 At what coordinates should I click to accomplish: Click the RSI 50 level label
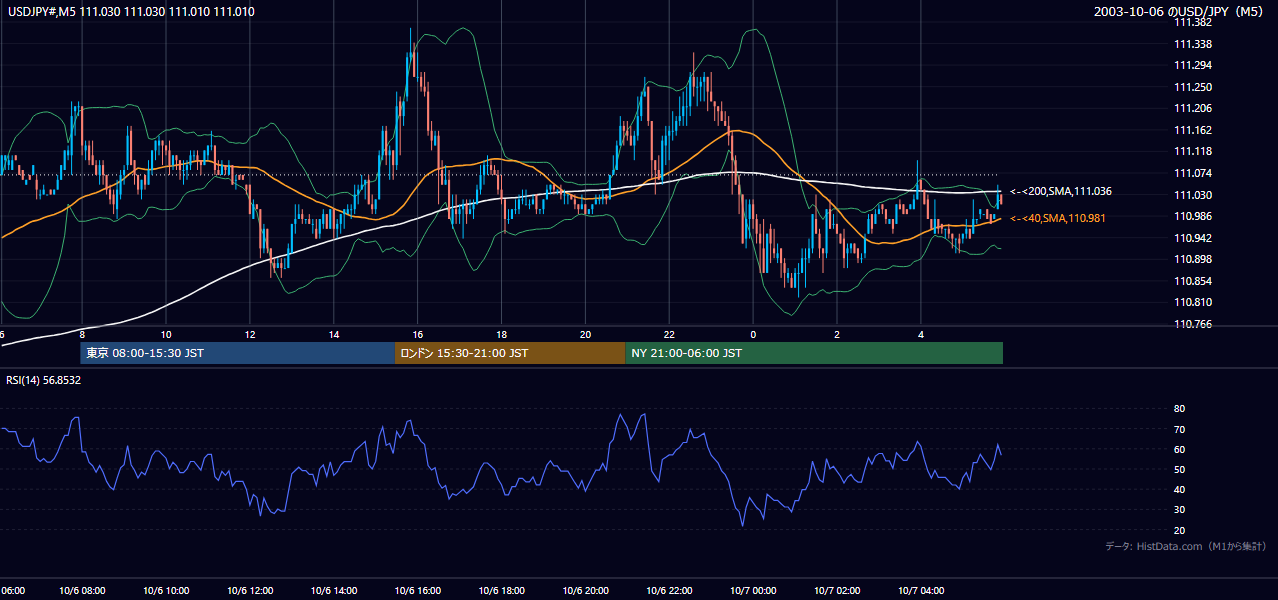(1179, 469)
